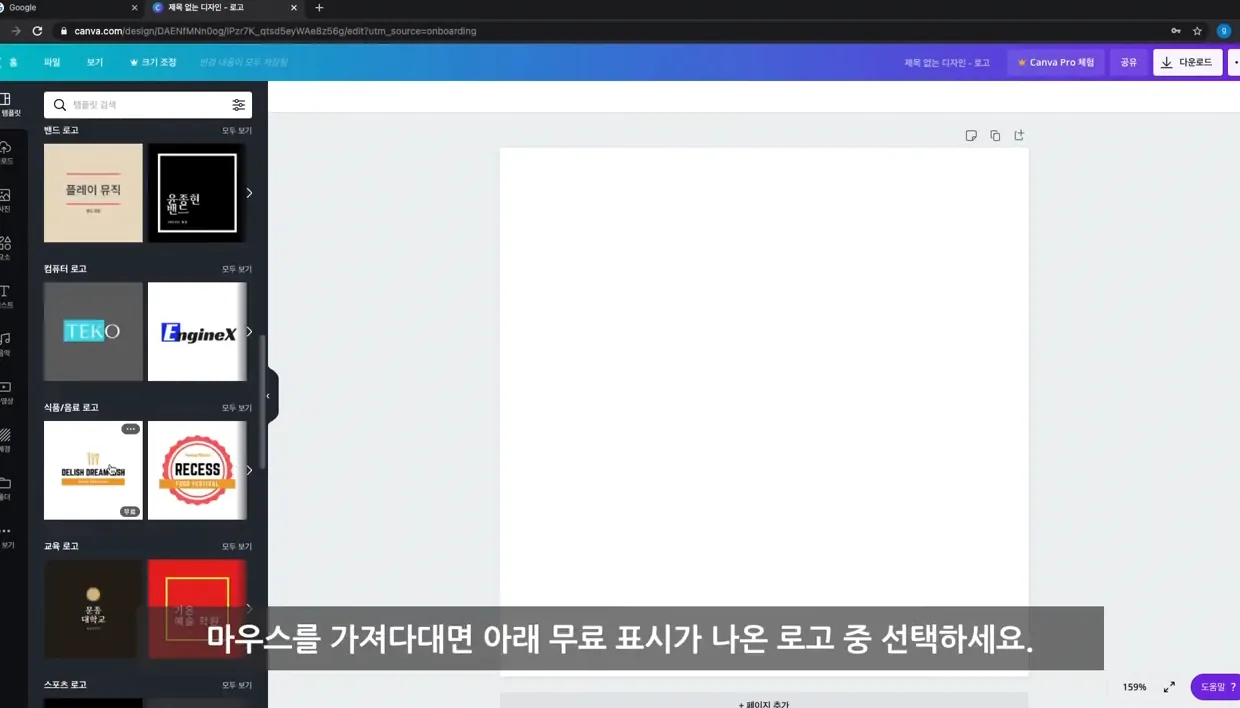Open the Help (도움말) button
The width and height of the screenshot is (1240, 708).
pyautogui.click(x=1216, y=687)
